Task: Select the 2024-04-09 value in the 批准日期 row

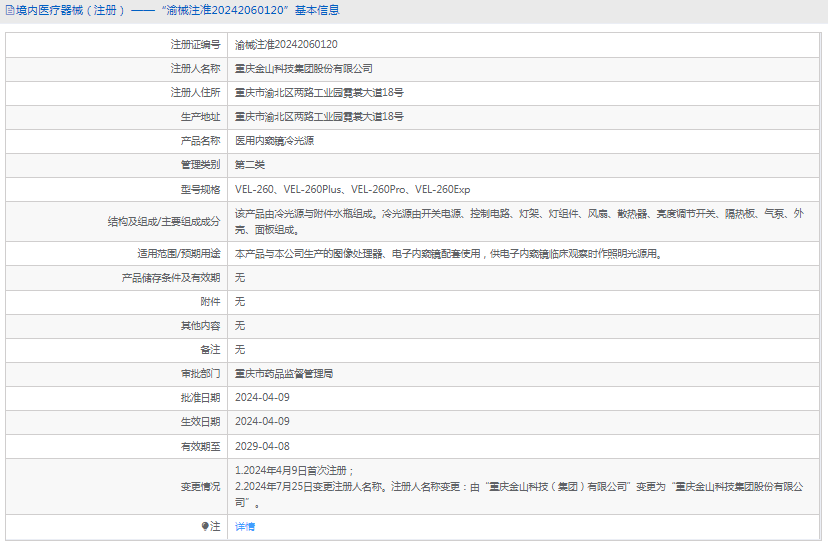Action: click(262, 397)
